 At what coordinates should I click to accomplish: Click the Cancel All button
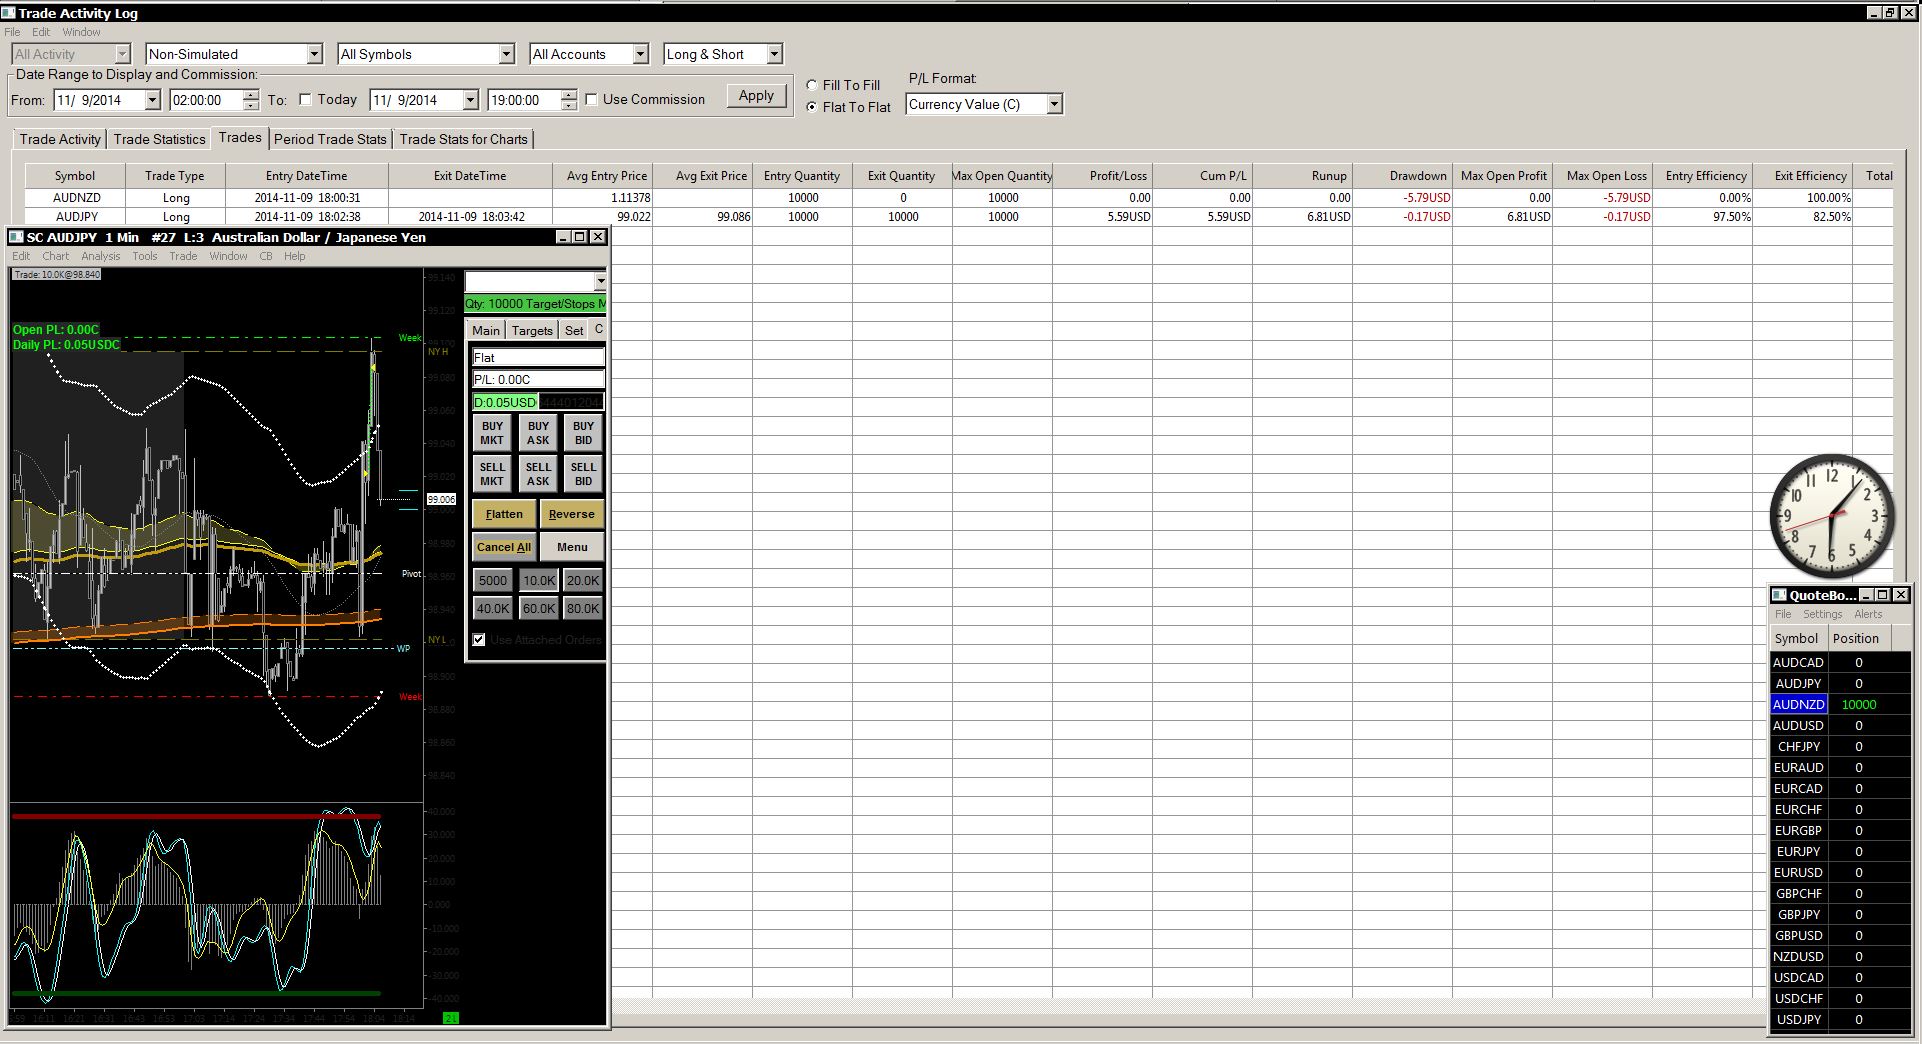[504, 547]
